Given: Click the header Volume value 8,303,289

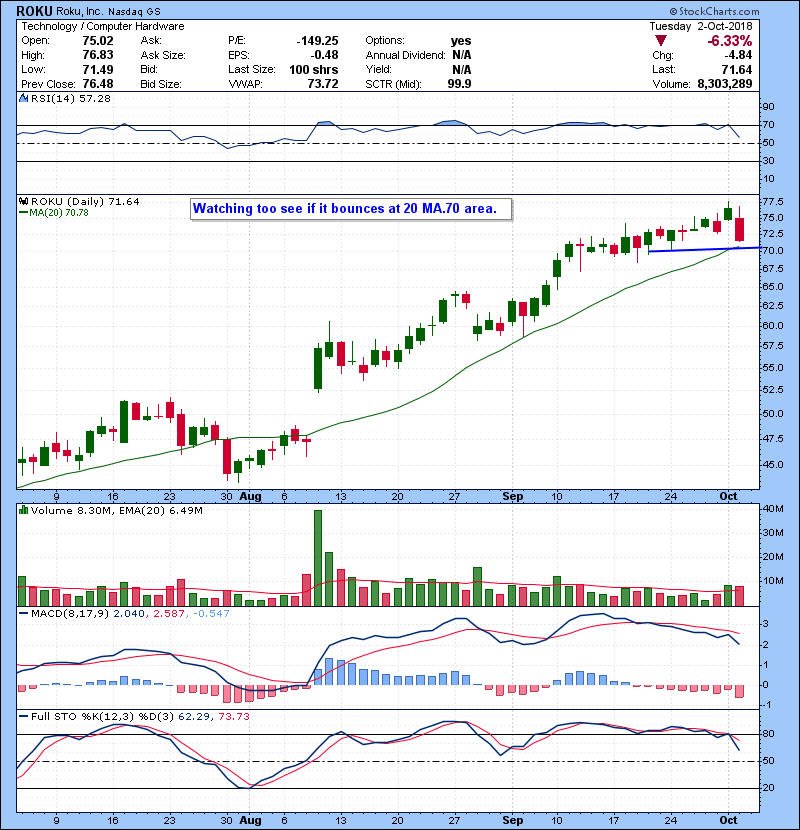Looking at the screenshot, I should click(x=725, y=84).
